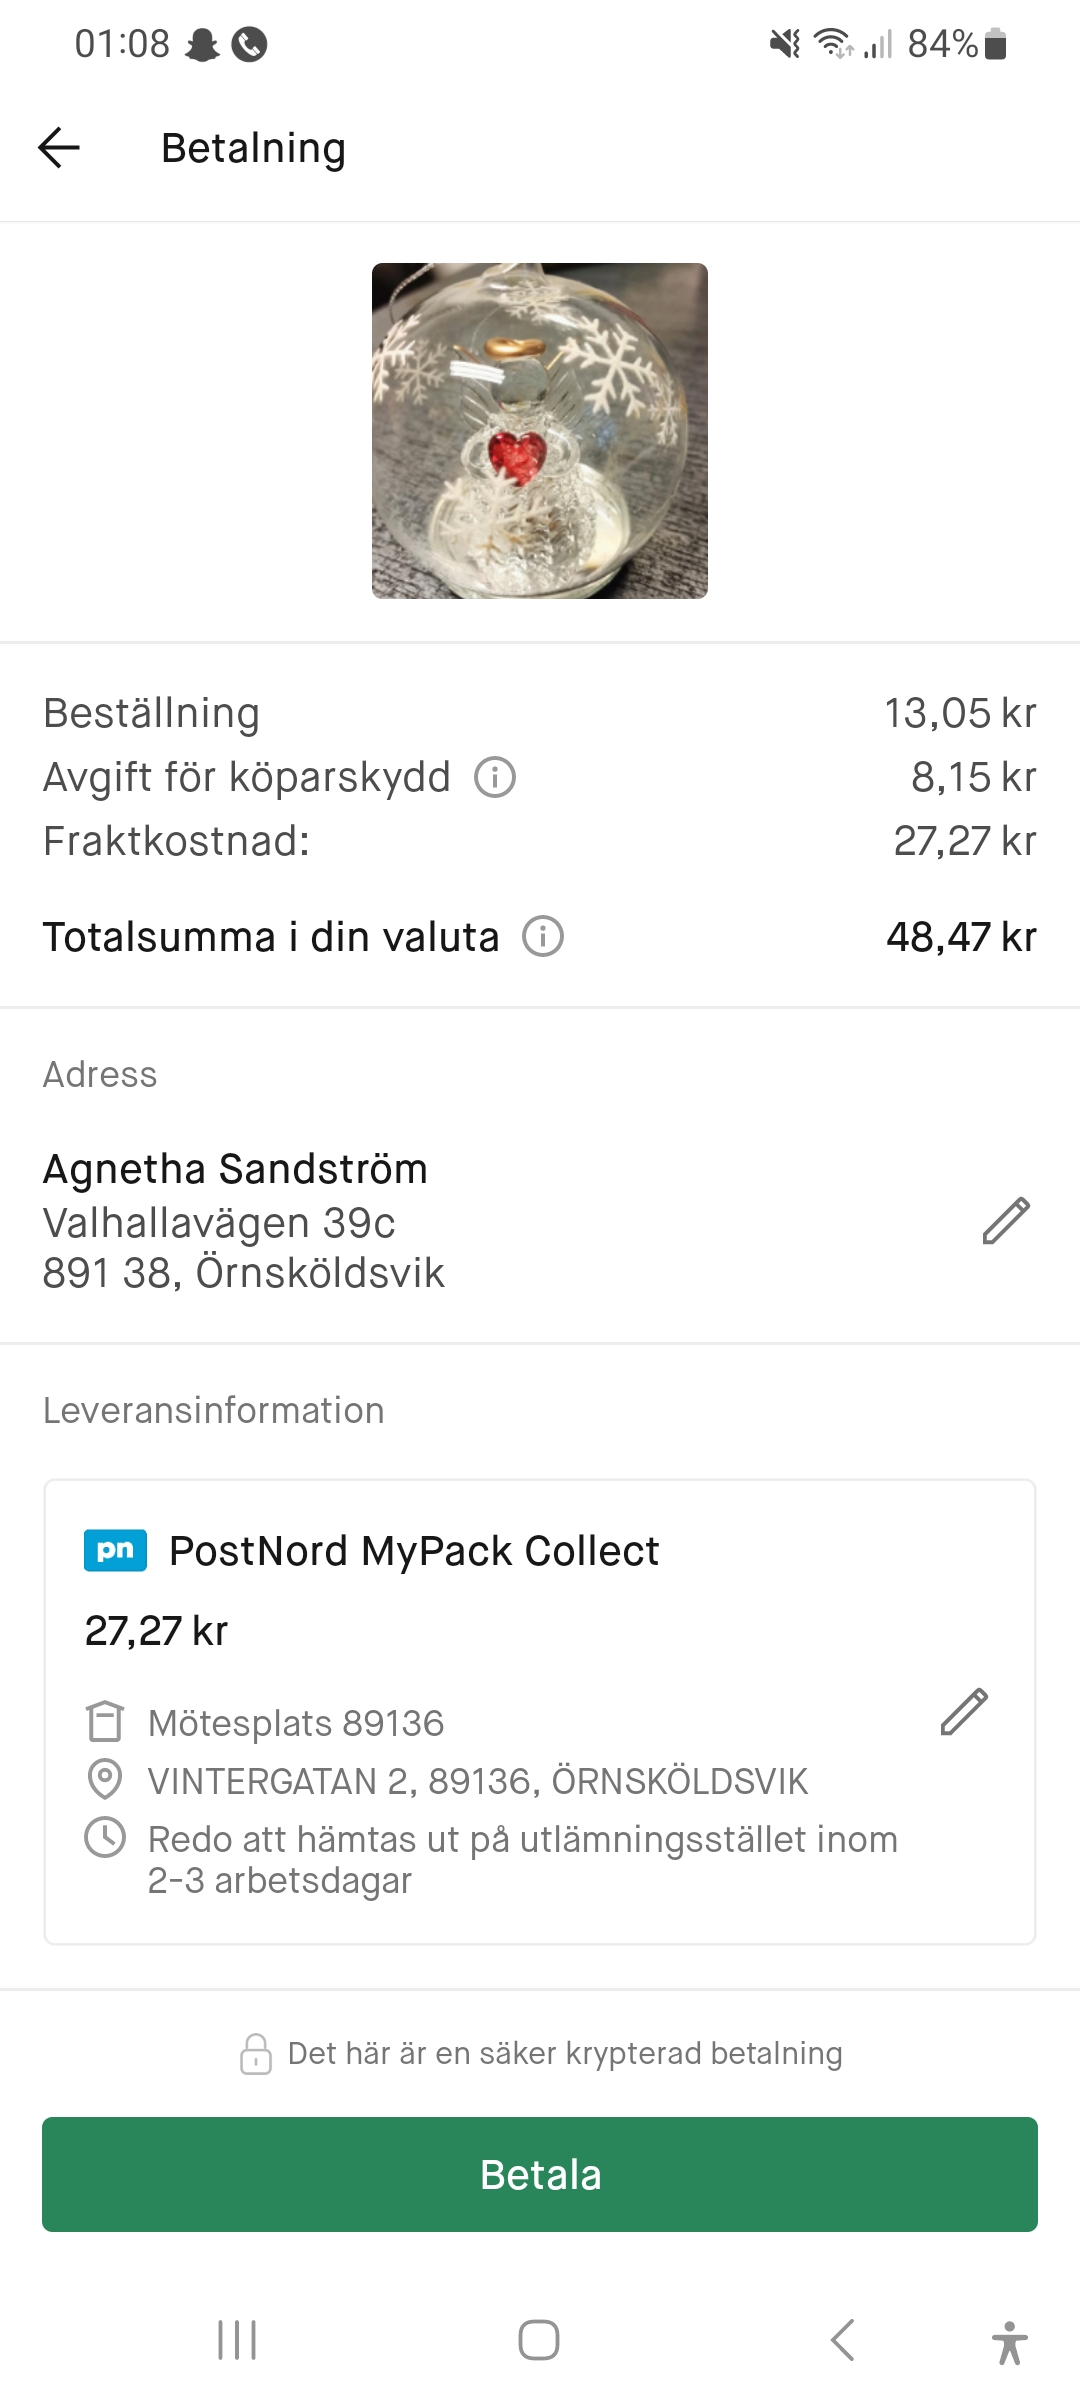Edit the delivery address pencil icon

(1005, 1220)
